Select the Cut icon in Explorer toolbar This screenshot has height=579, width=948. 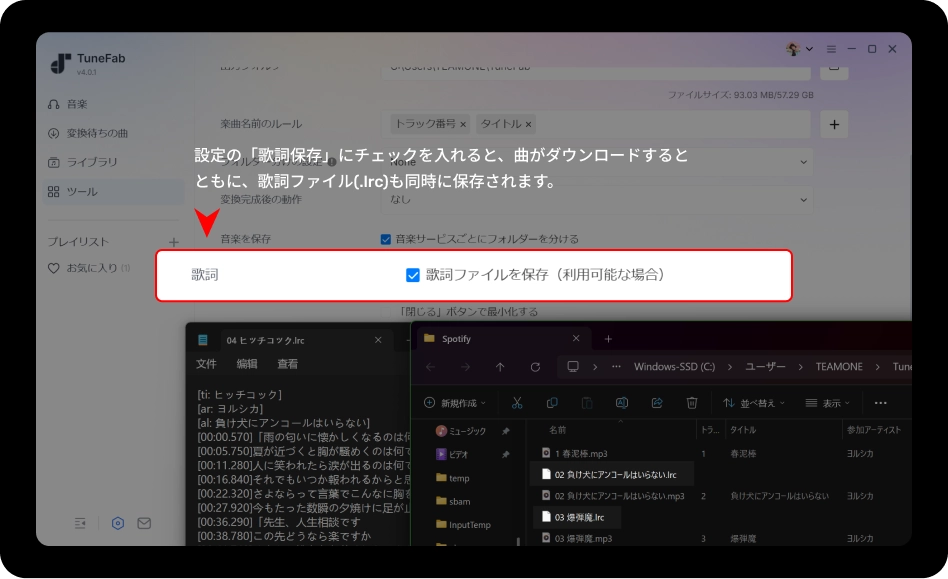[516, 403]
